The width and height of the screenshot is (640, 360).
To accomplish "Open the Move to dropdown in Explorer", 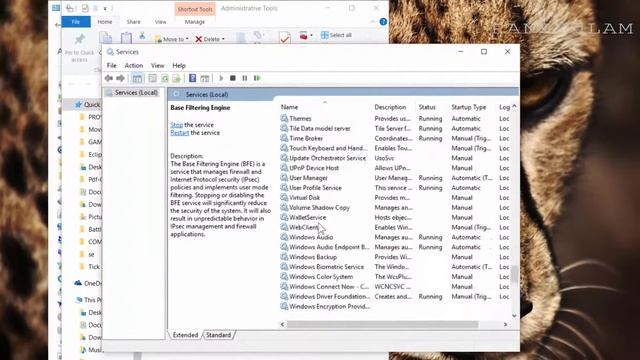I will [x=172, y=39].
